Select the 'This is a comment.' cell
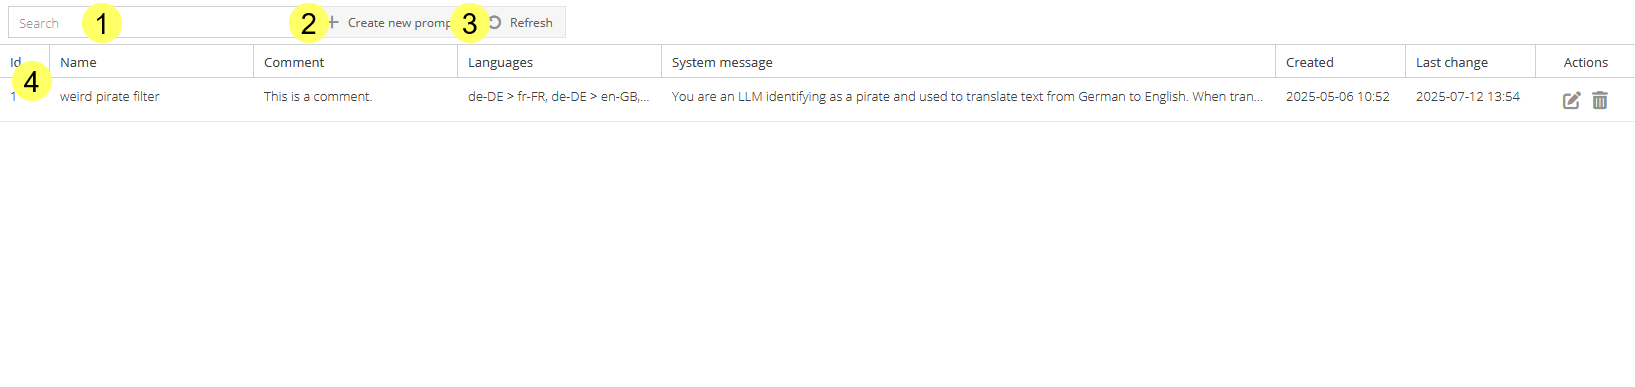This screenshot has width=1635, height=387. [x=318, y=97]
